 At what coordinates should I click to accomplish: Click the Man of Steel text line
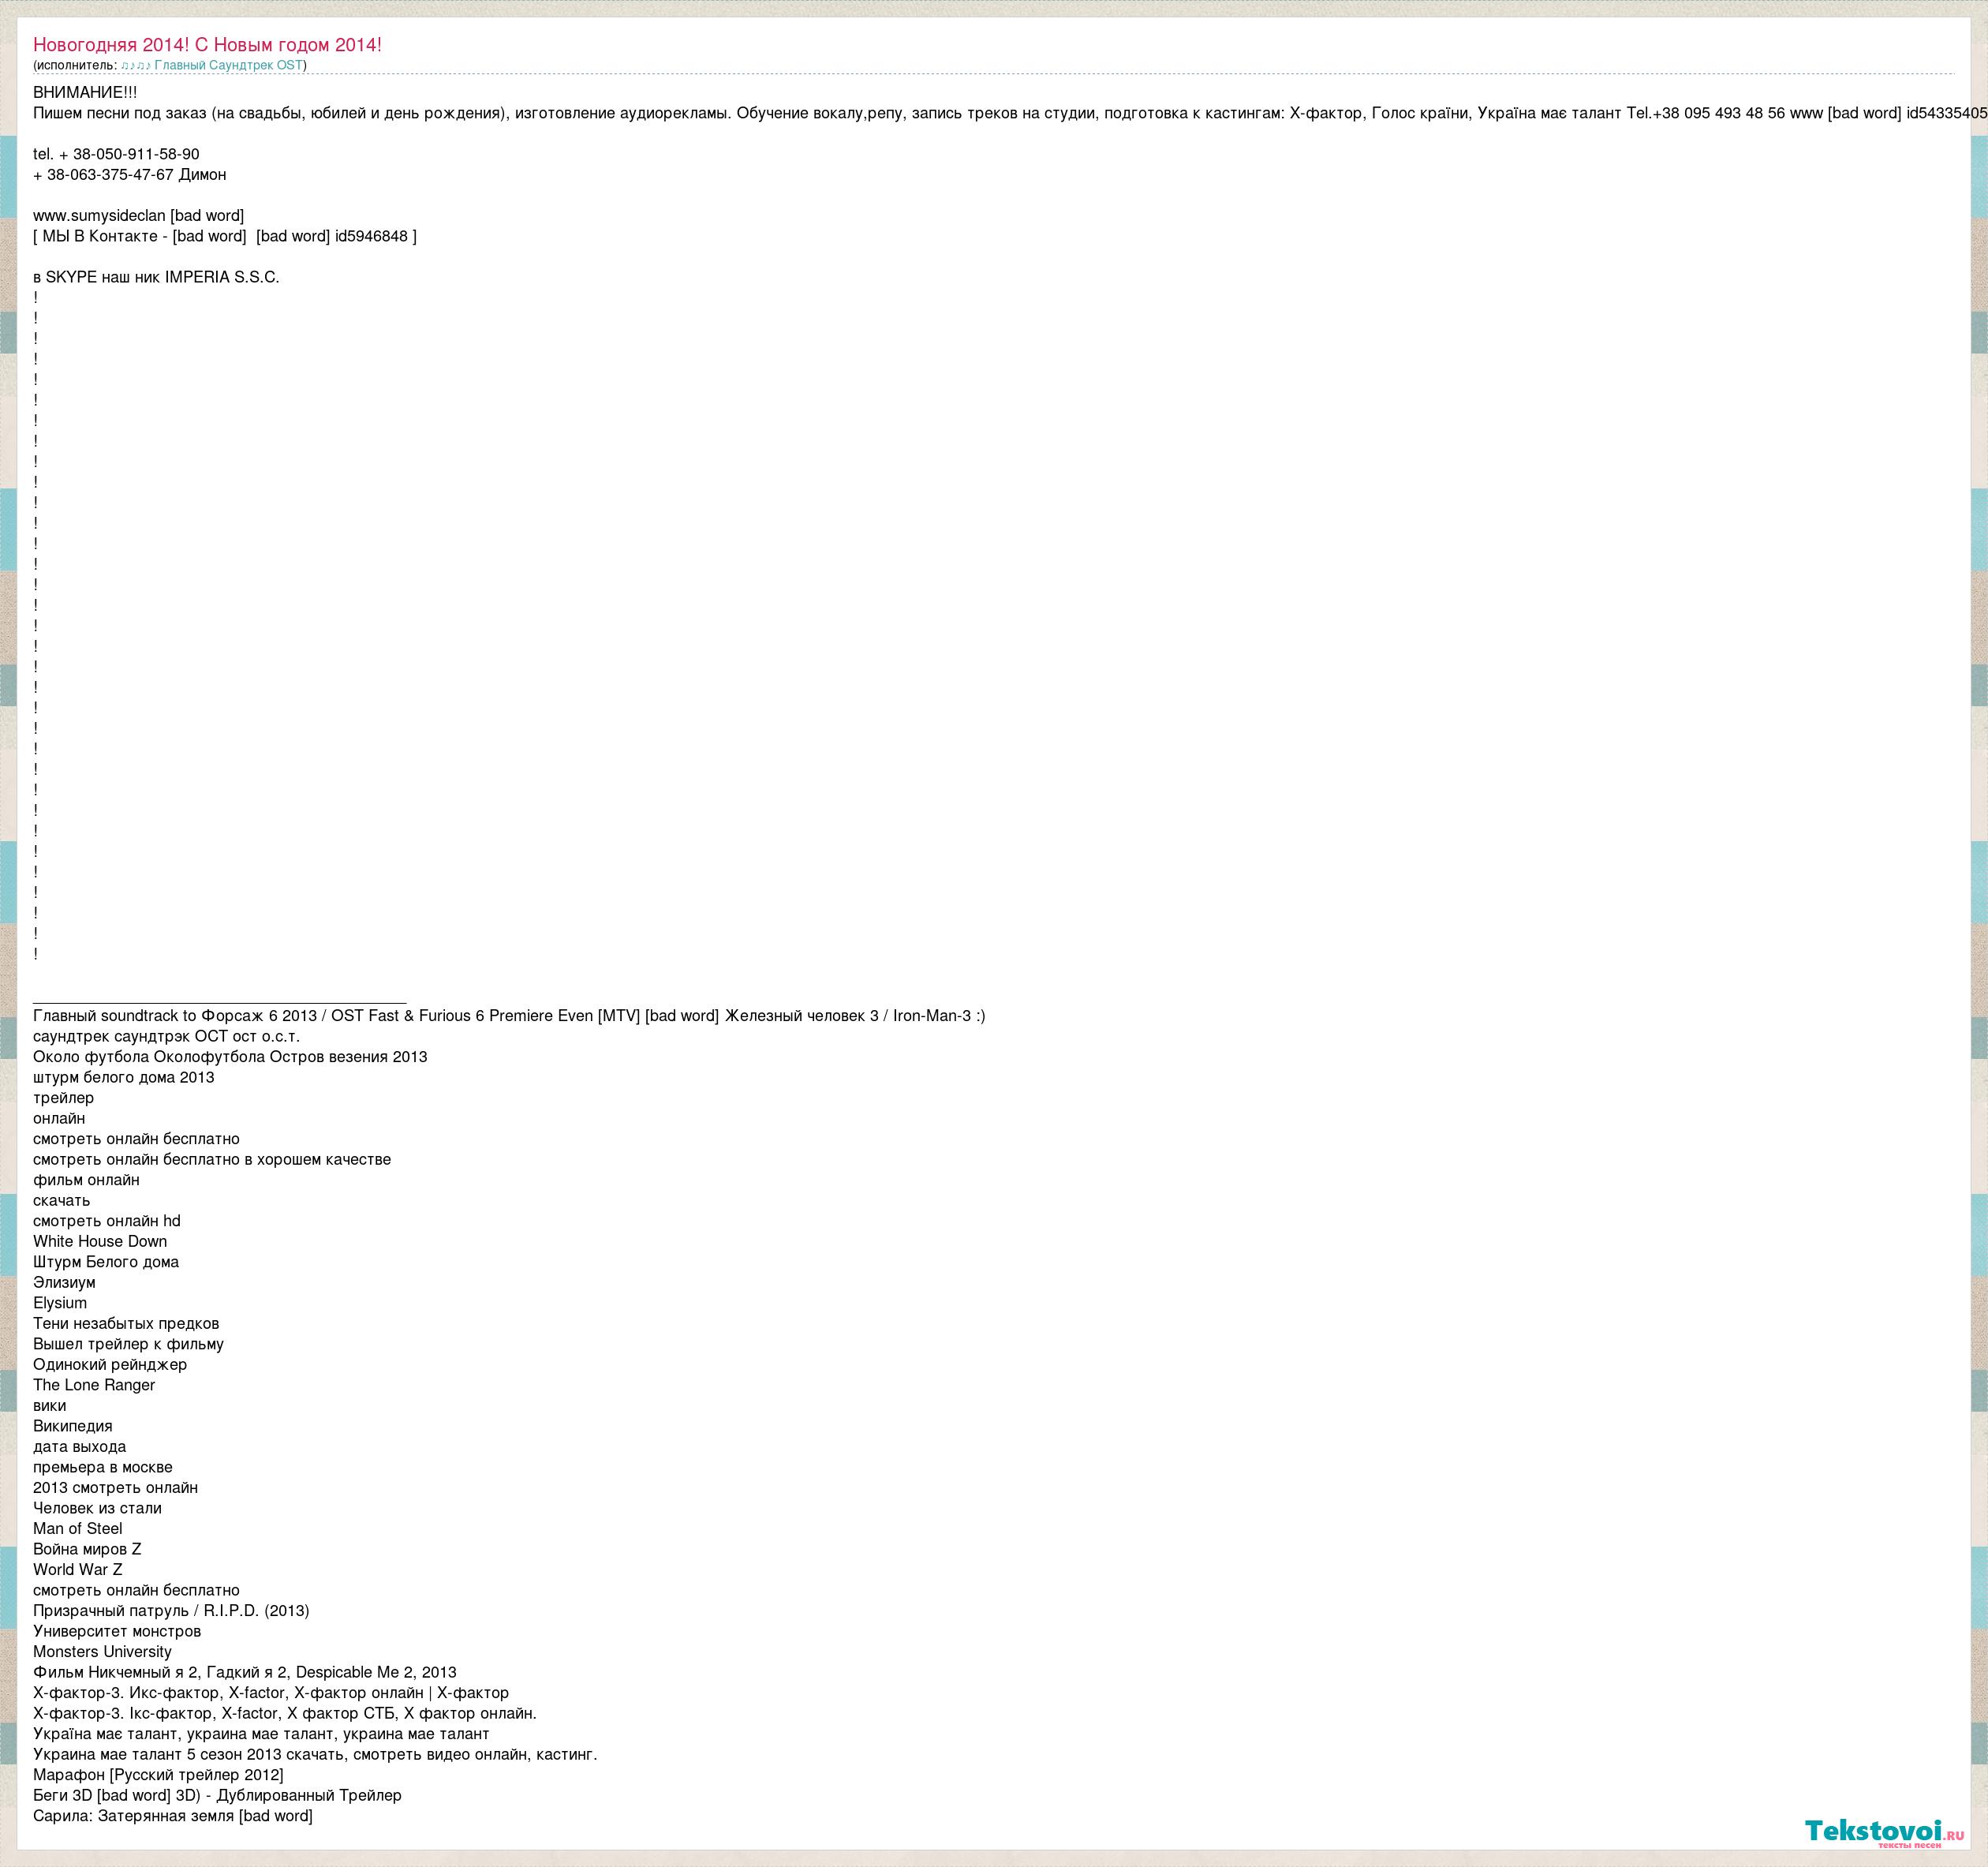point(78,1528)
